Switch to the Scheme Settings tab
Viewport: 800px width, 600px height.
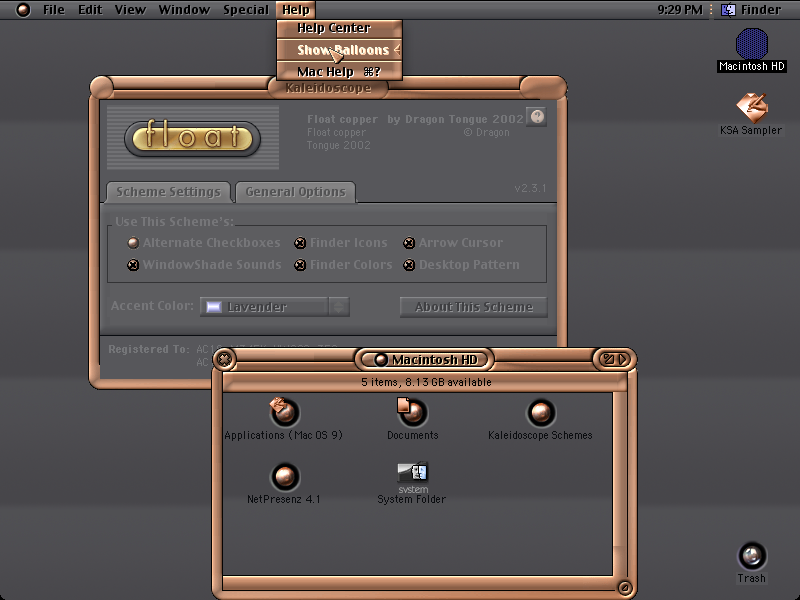coord(168,192)
